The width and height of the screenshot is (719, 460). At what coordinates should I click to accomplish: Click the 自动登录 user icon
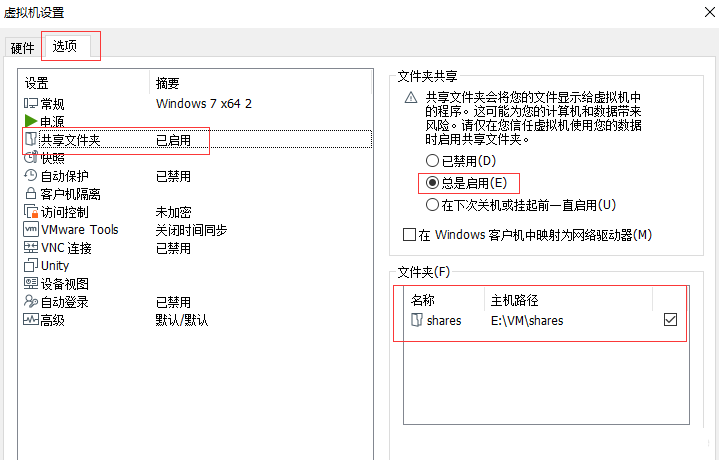click(x=31, y=301)
